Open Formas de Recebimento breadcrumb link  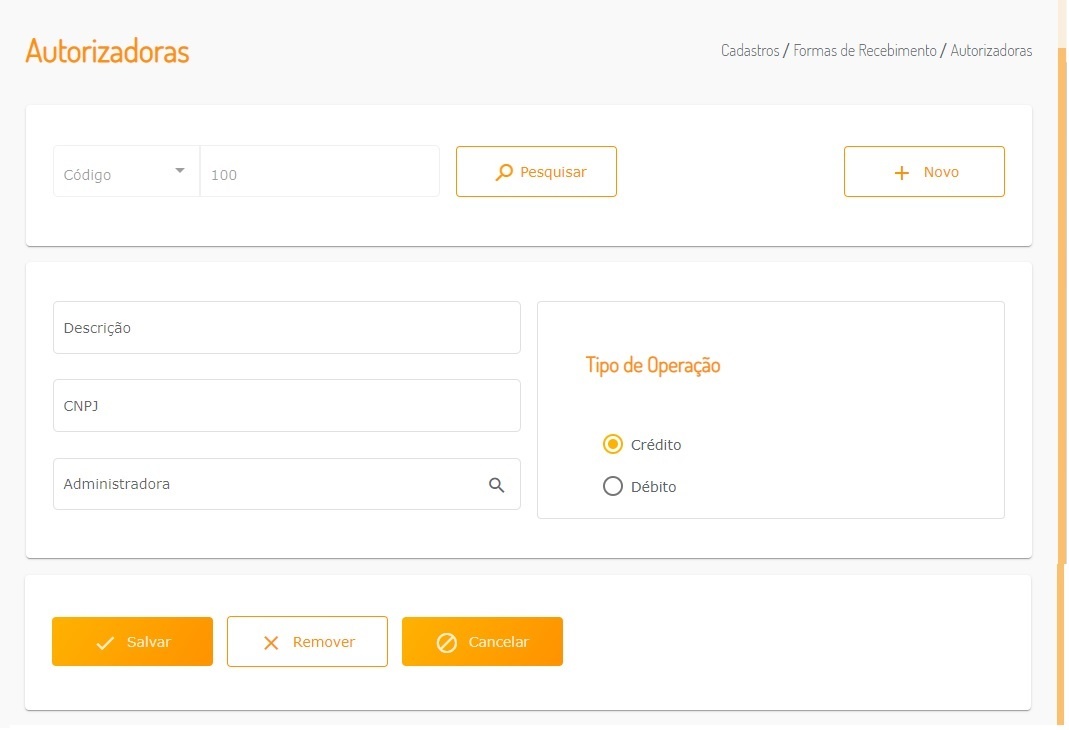click(865, 50)
